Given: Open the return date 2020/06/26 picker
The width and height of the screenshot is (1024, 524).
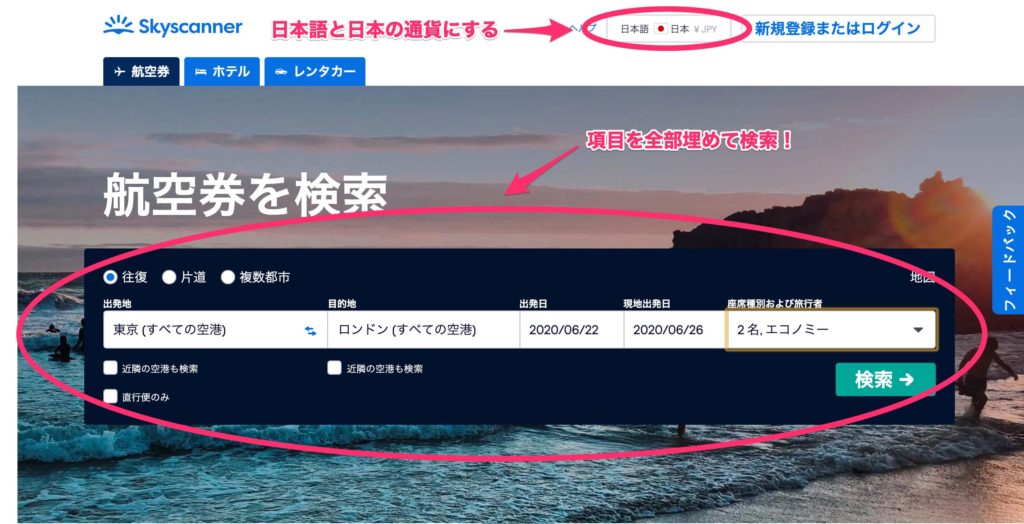Looking at the screenshot, I should click(x=674, y=330).
